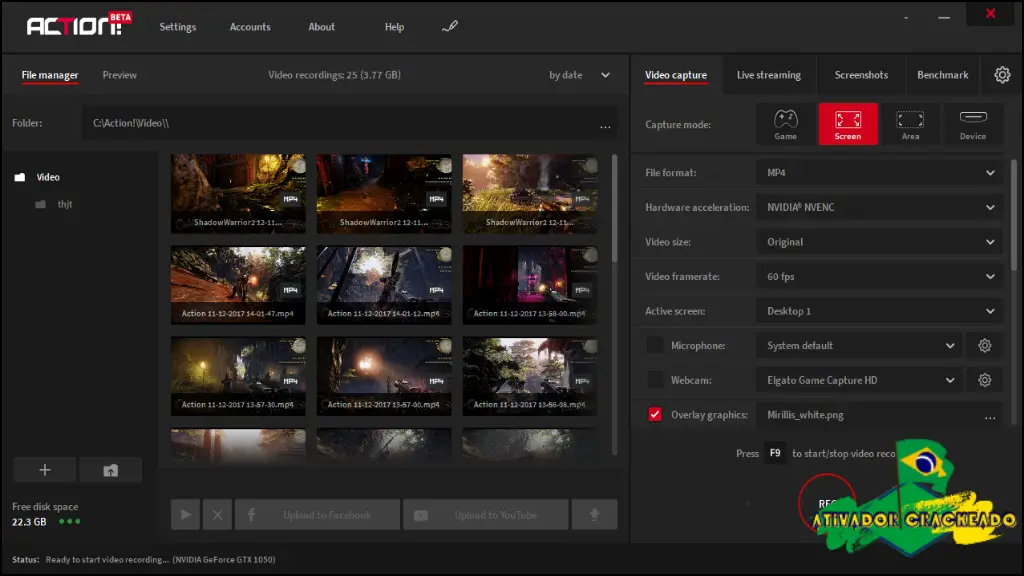Image resolution: width=1024 pixels, height=576 pixels.
Task: Switch to Benchmark tab
Action: point(942,75)
